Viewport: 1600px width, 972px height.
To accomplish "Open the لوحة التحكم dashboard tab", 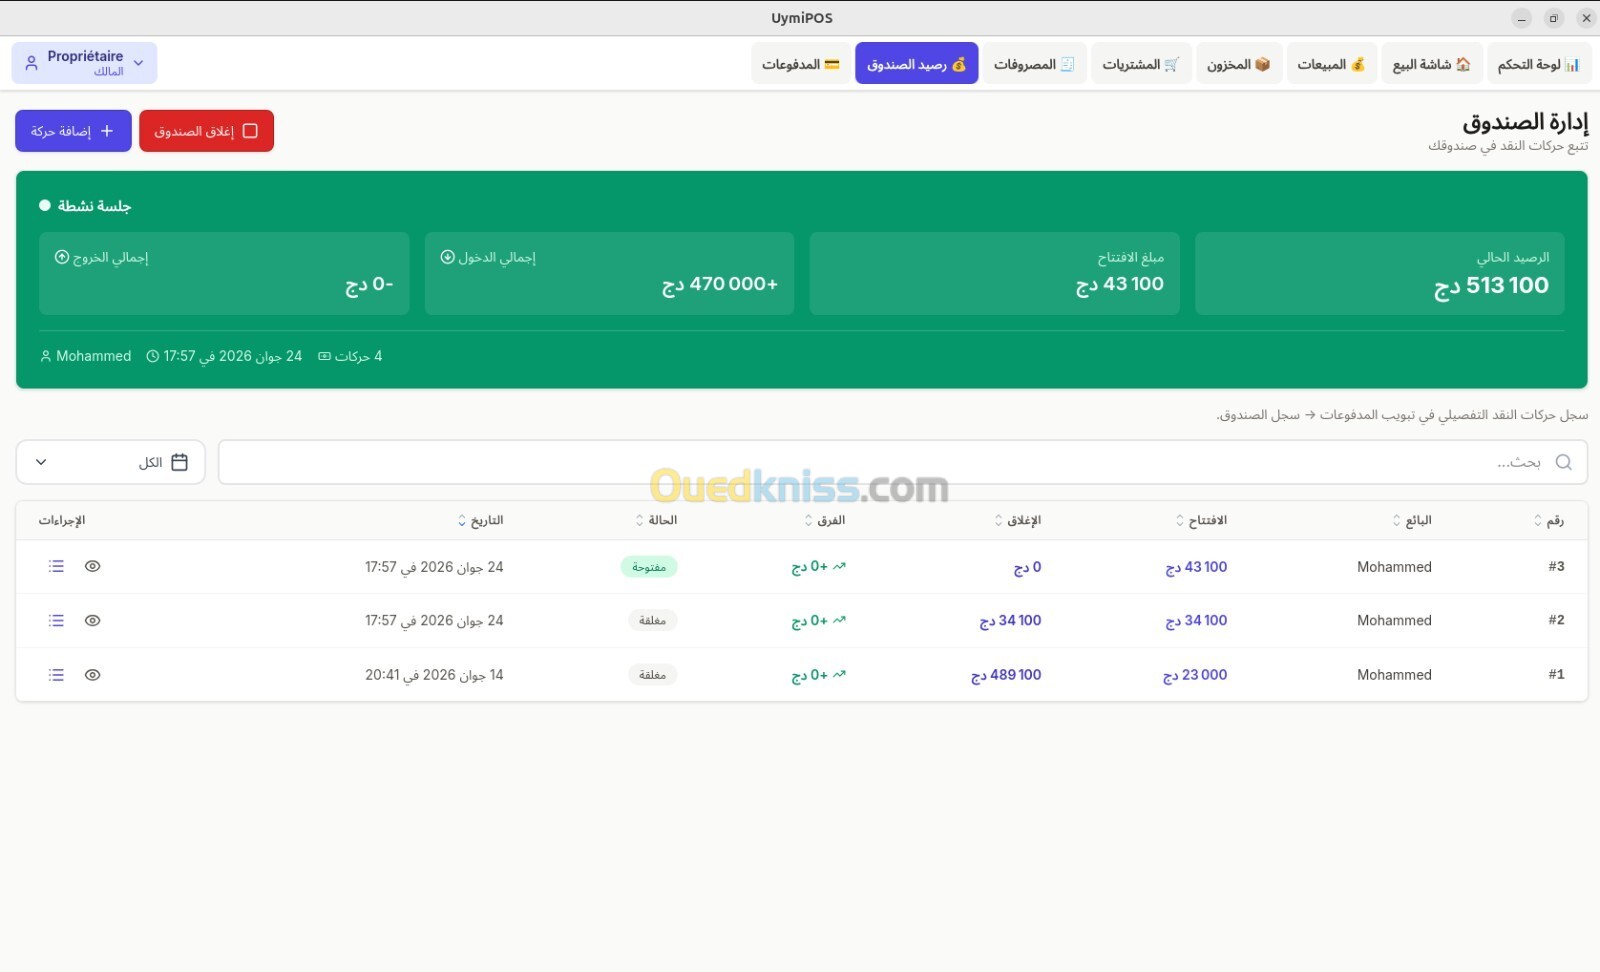I will 1538,64.
